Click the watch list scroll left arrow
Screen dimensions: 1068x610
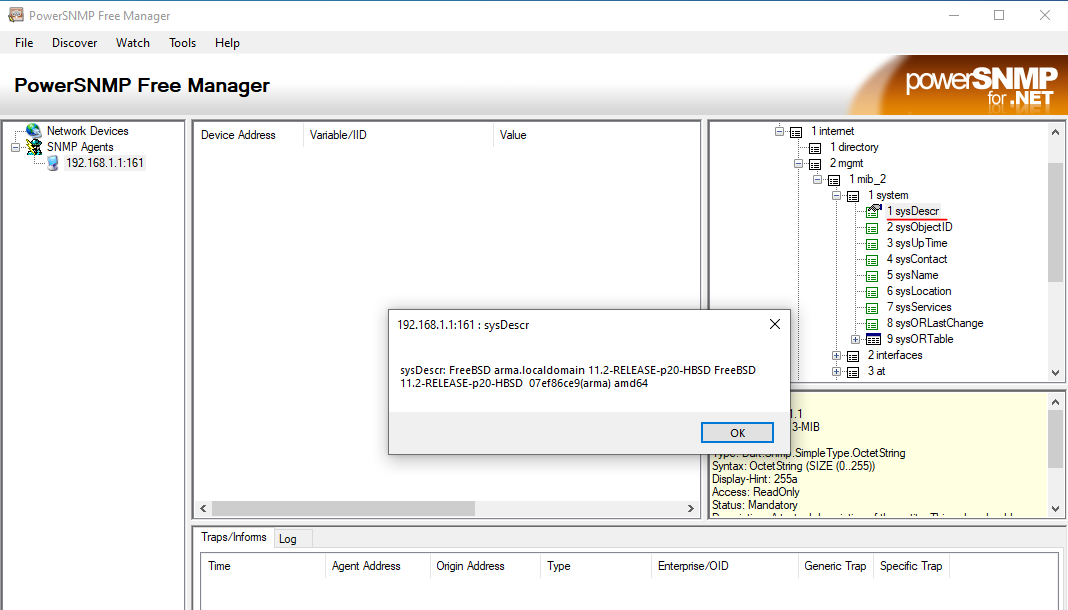pos(203,509)
